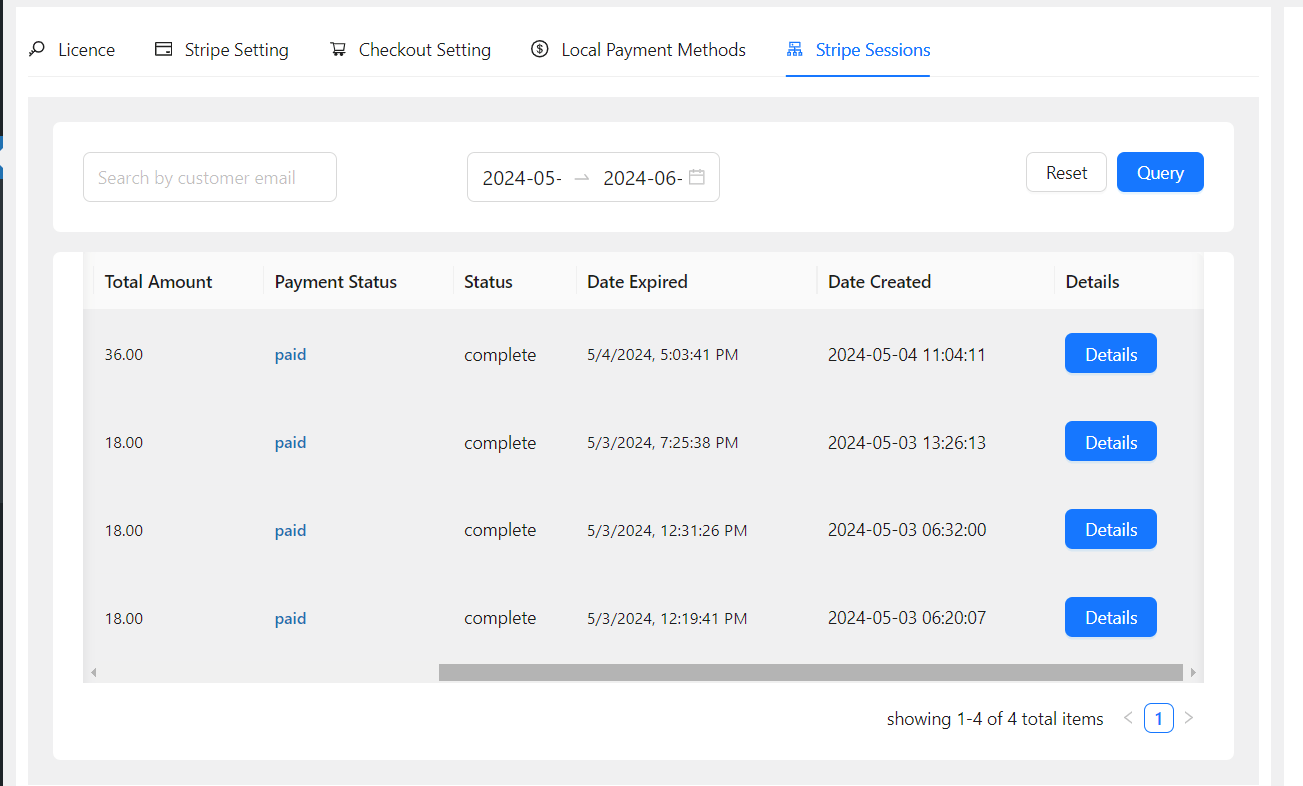The image size is (1303, 786).
Task: Click the table horizontal scrollbar thumb
Action: click(810, 672)
